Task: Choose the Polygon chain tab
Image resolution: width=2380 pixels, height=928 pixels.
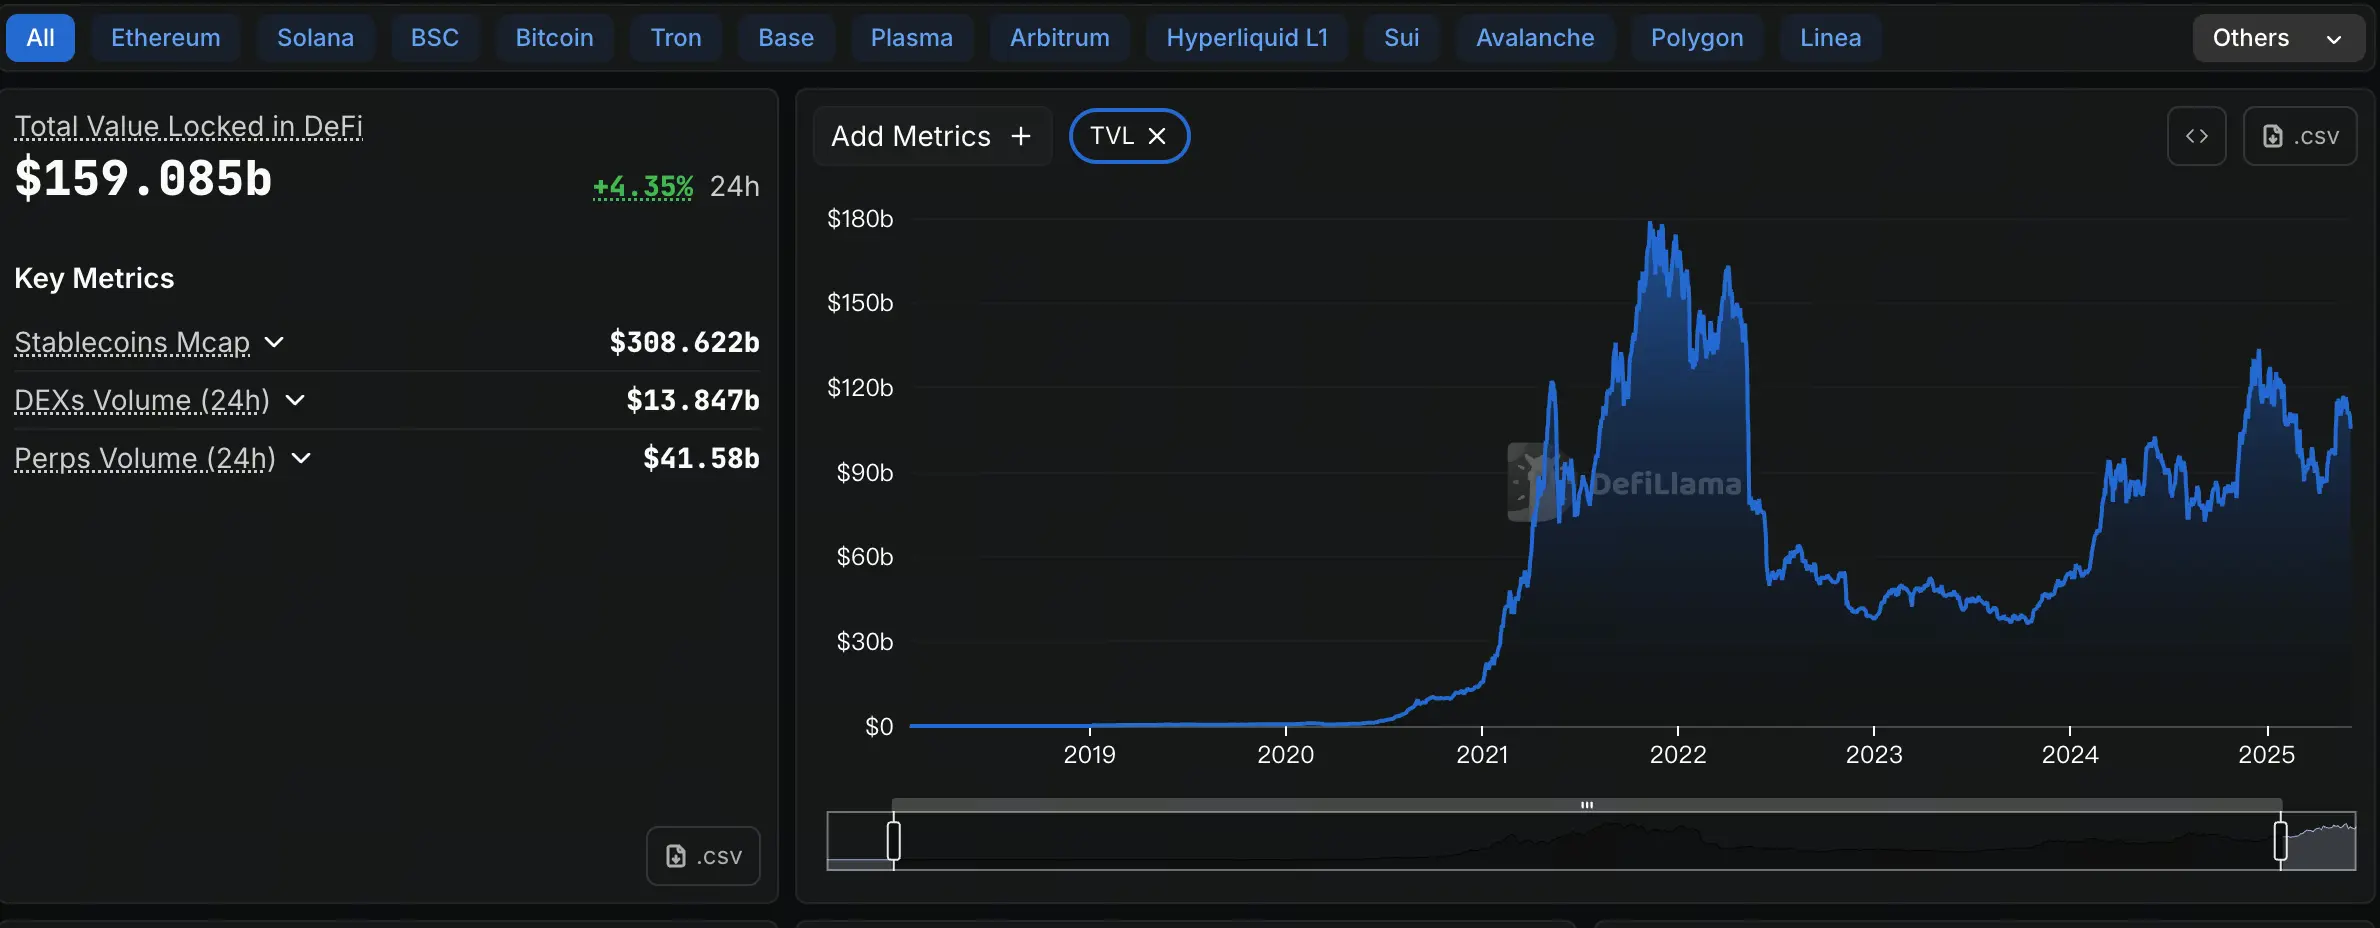Action: tap(1697, 38)
